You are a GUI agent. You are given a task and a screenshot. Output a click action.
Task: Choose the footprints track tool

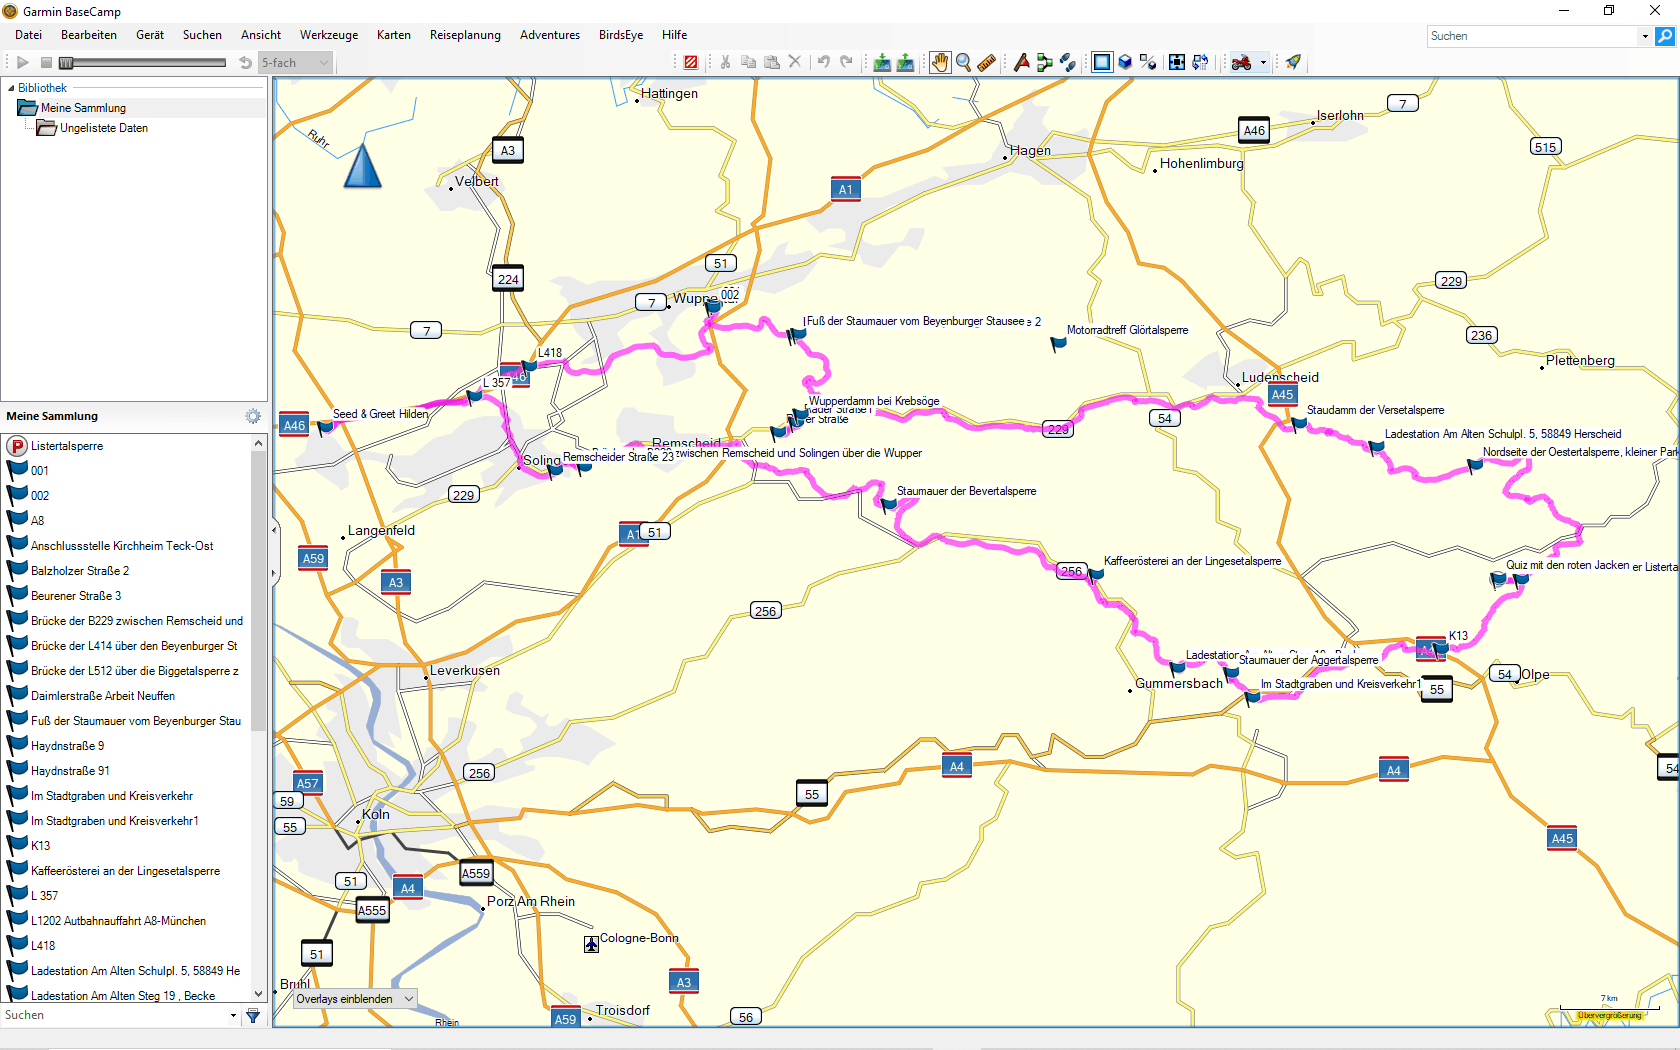1068,62
